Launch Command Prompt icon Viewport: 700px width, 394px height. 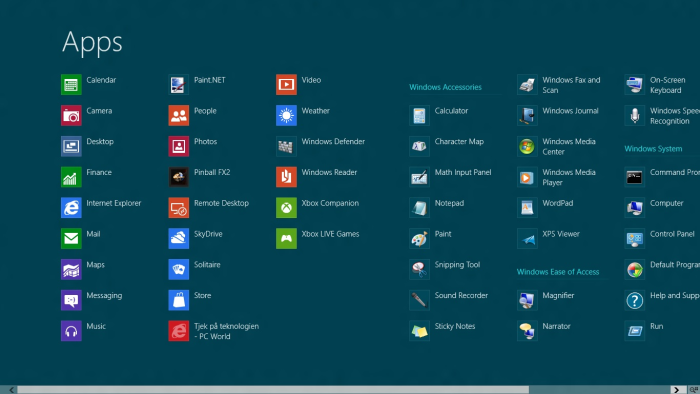634,177
